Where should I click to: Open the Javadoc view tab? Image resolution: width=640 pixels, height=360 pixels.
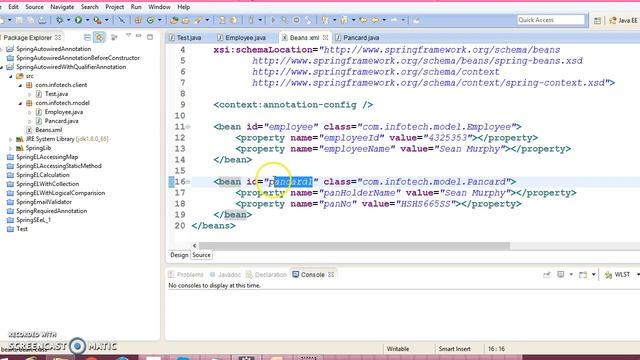point(225,275)
